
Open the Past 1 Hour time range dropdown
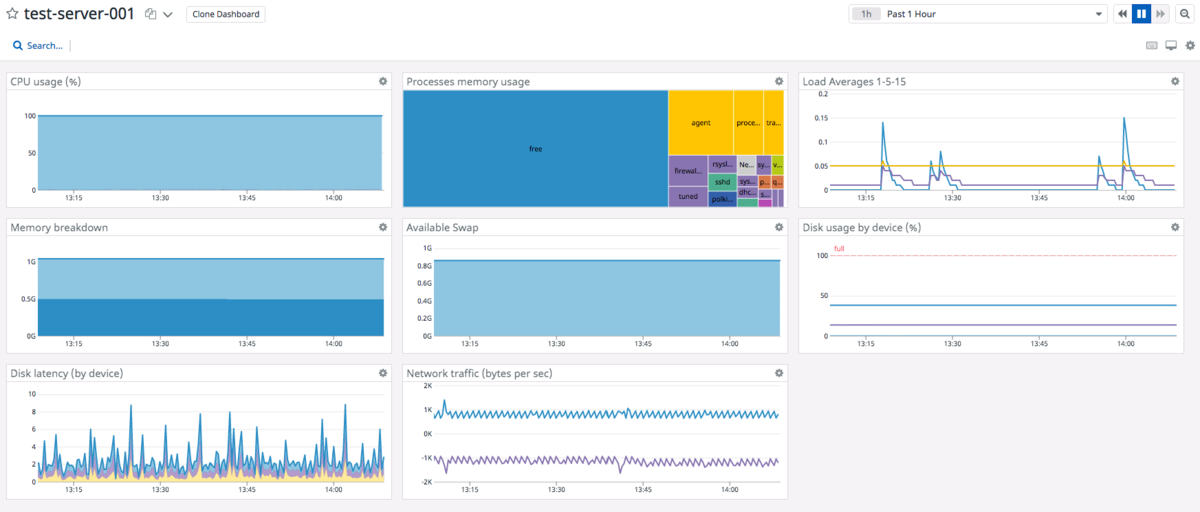[977, 14]
